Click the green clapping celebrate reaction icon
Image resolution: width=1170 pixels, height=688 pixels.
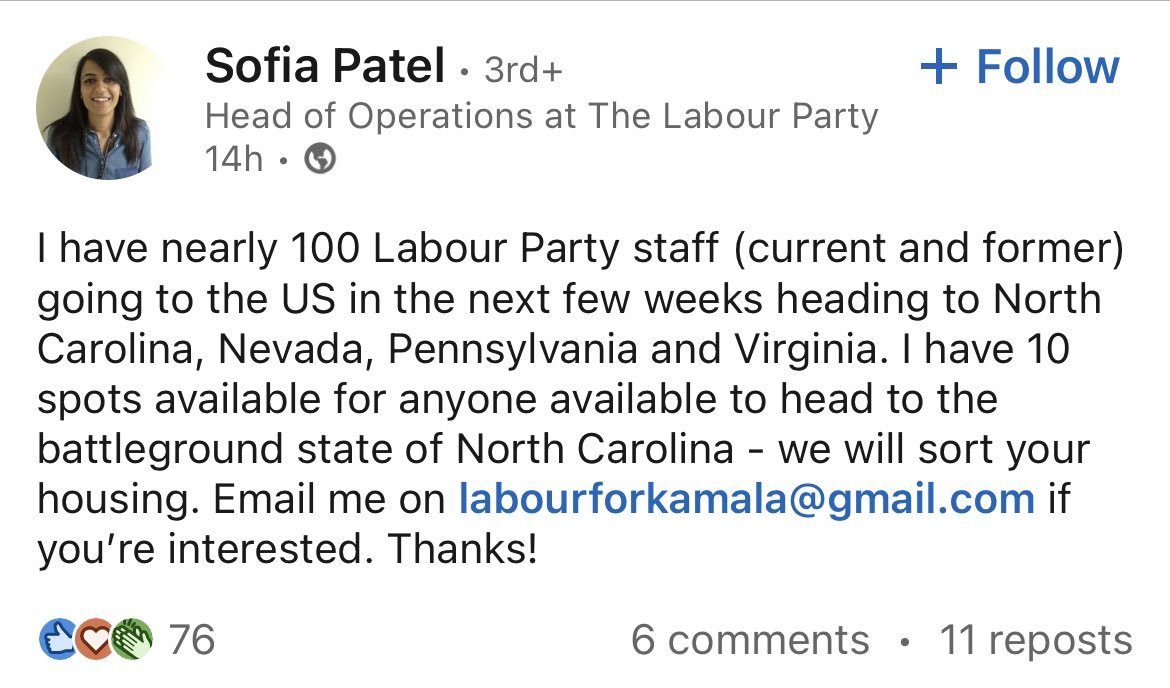pos(133,639)
